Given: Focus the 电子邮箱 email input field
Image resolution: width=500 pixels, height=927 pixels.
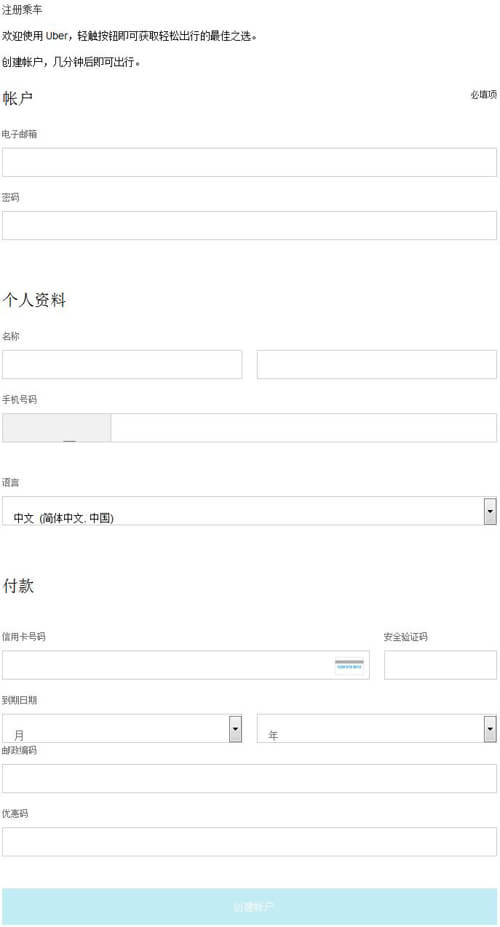Looking at the screenshot, I should pos(249,163).
